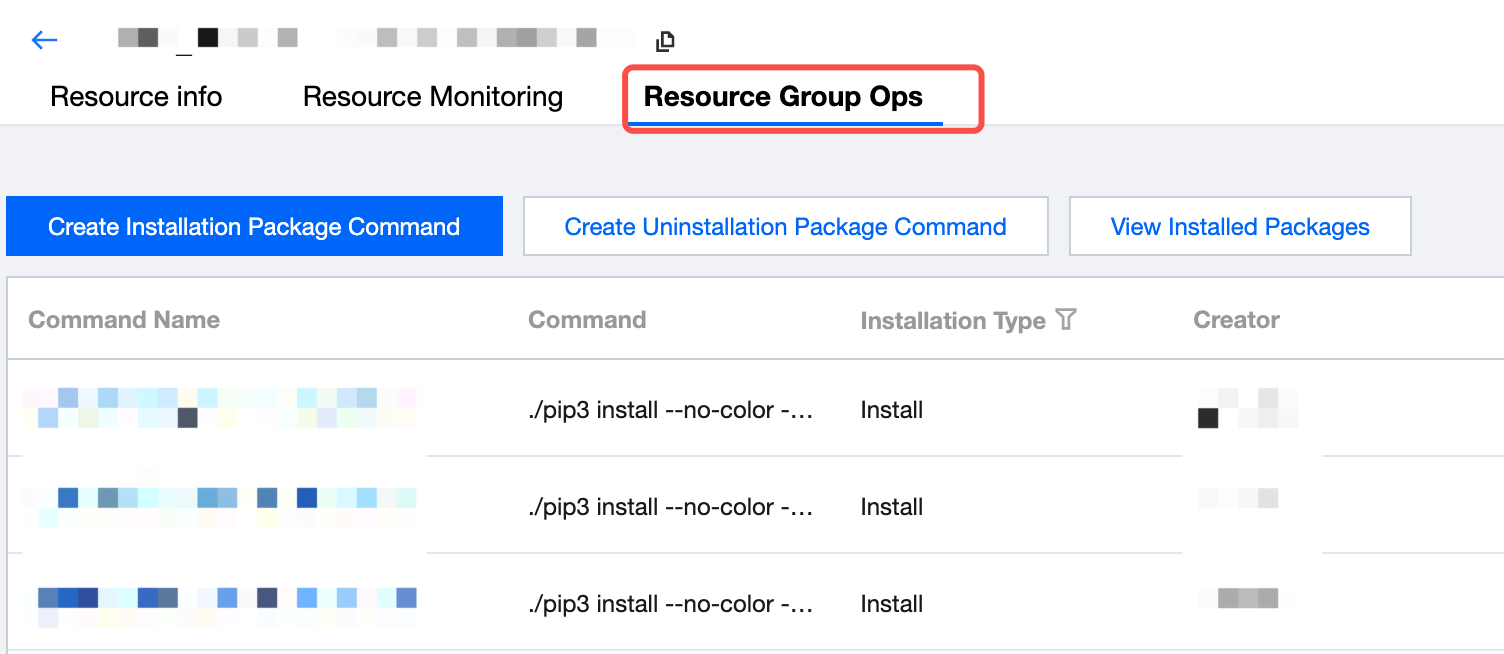Click Create Uninstallation Package Command button
Viewport: 1504px width, 654px height.
click(785, 227)
